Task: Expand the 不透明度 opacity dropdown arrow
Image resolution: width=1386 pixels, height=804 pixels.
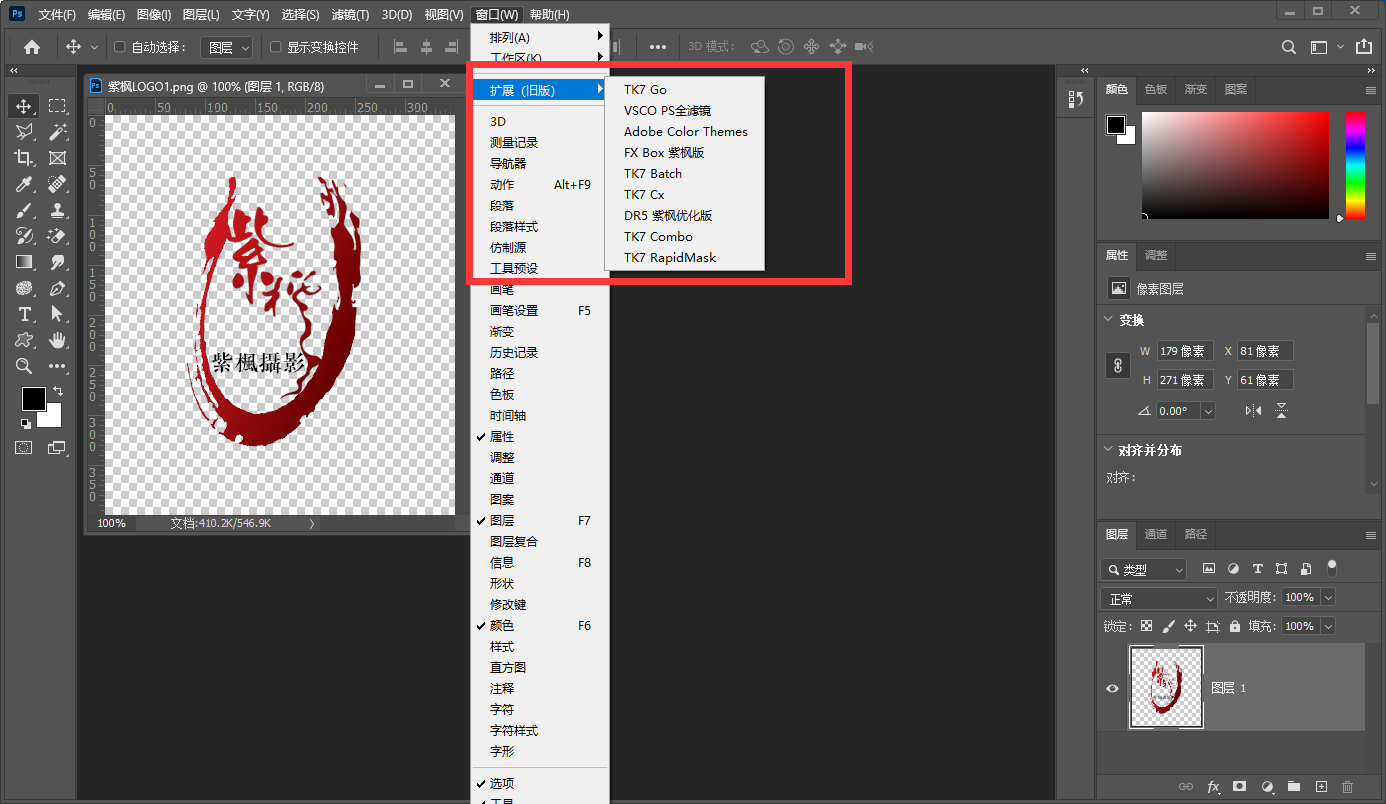Action: (x=1328, y=597)
